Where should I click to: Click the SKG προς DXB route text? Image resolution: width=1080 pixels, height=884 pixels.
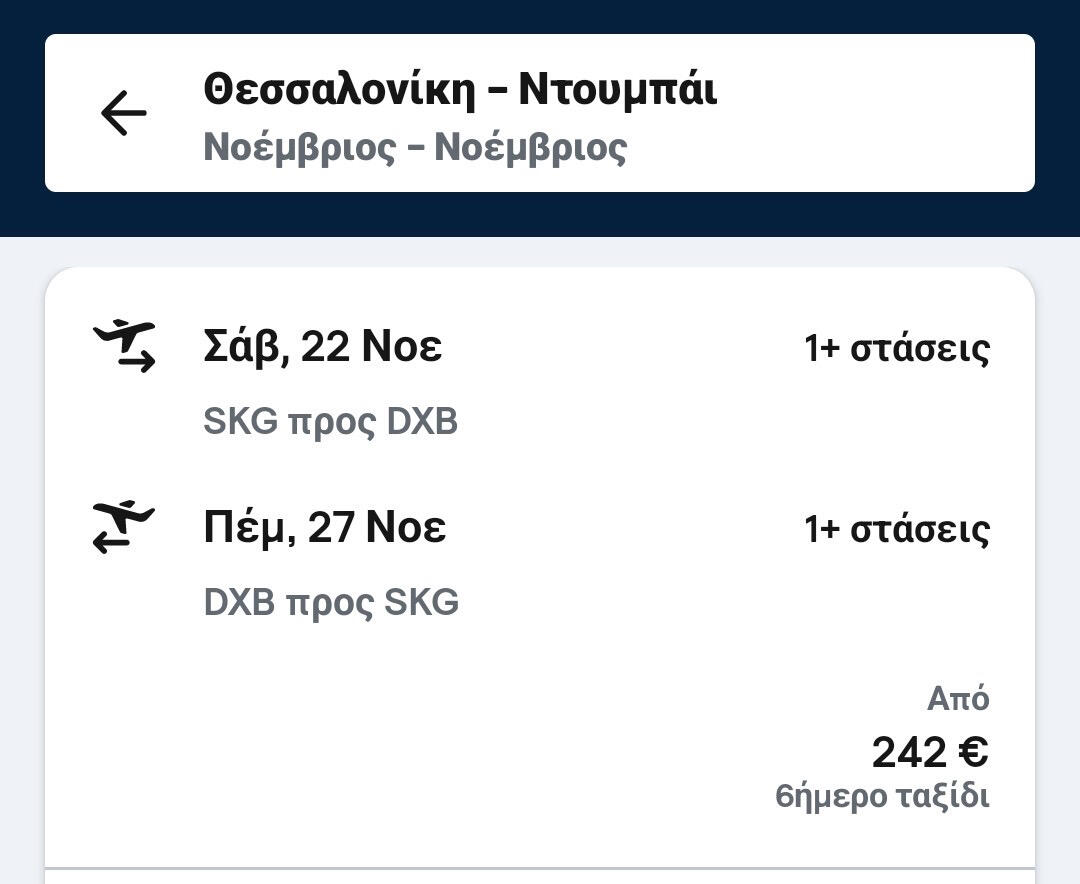pyautogui.click(x=330, y=422)
